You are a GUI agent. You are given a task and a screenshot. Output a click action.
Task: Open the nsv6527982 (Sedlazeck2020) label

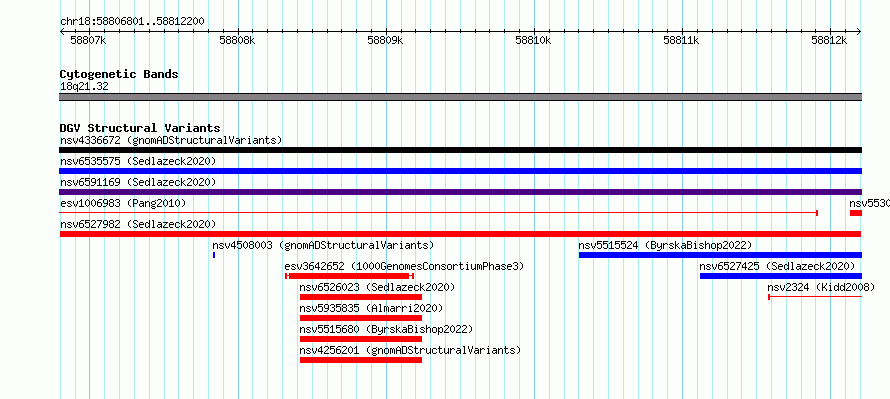tap(138, 224)
